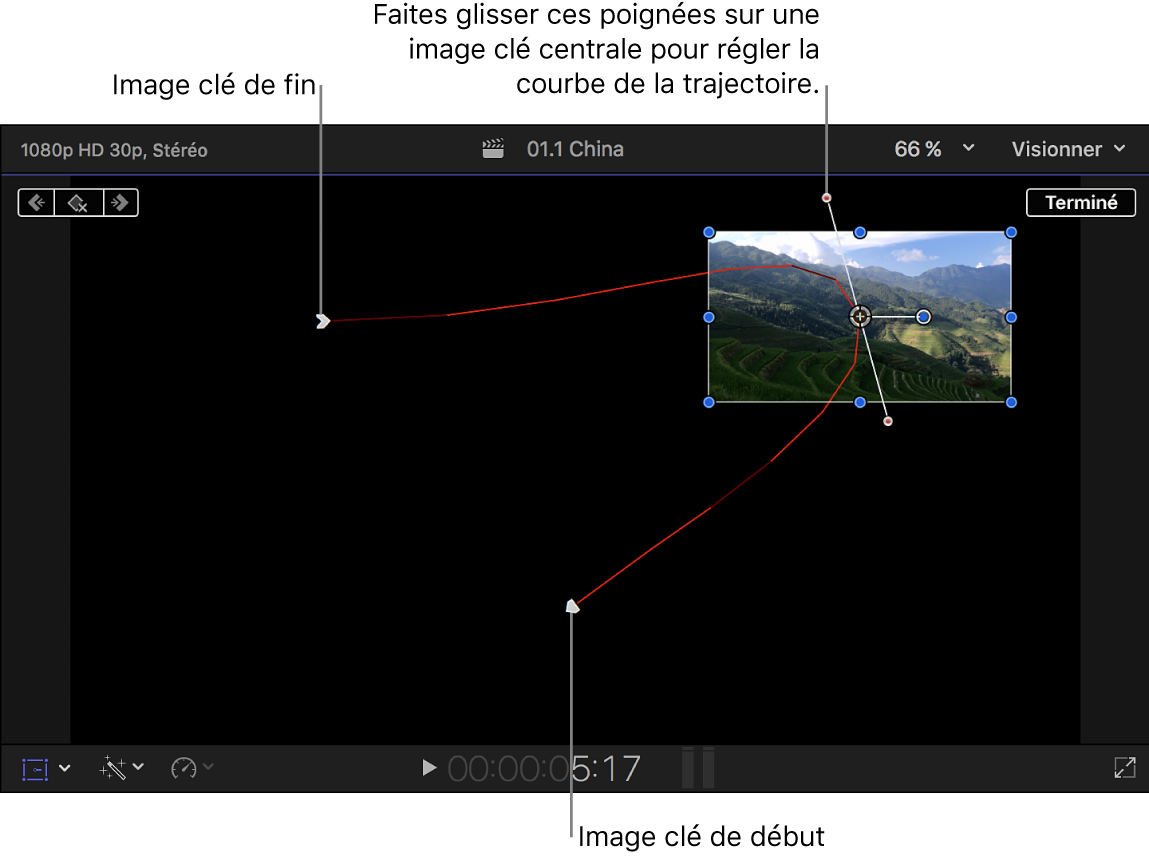Open the Retiming speedometer icon
Viewport: 1149px width, 859px height.
185,767
